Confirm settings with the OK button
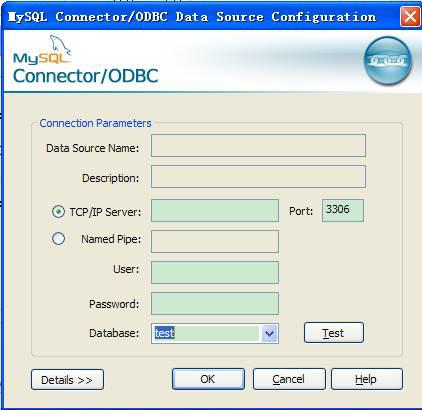Image resolution: width=422 pixels, height=410 pixels. click(208, 379)
